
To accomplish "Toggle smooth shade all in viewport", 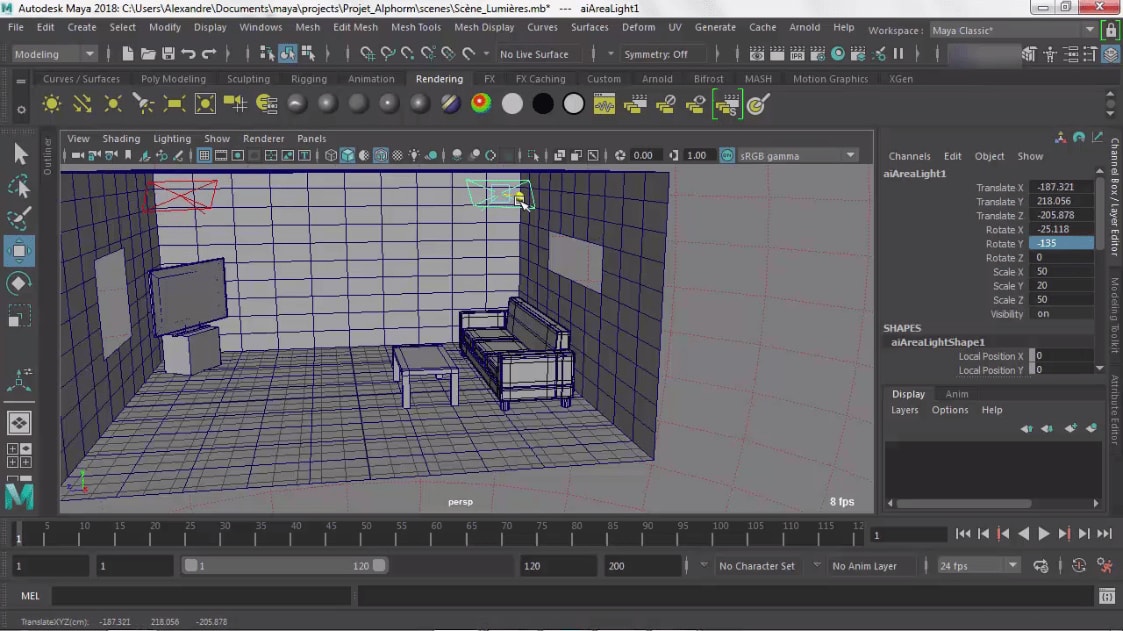I will tap(347, 155).
